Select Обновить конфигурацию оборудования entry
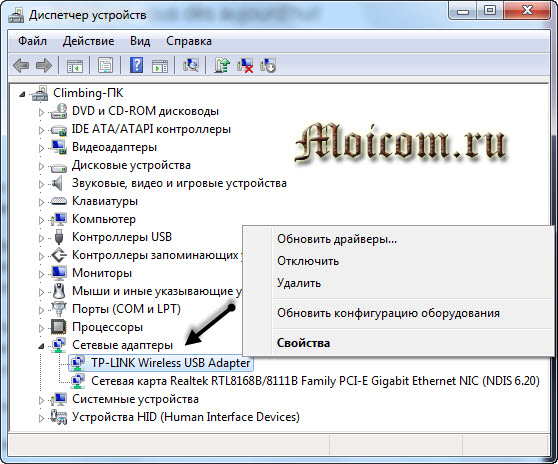The height and width of the screenshot is (464, 558). tap(388, 313)
